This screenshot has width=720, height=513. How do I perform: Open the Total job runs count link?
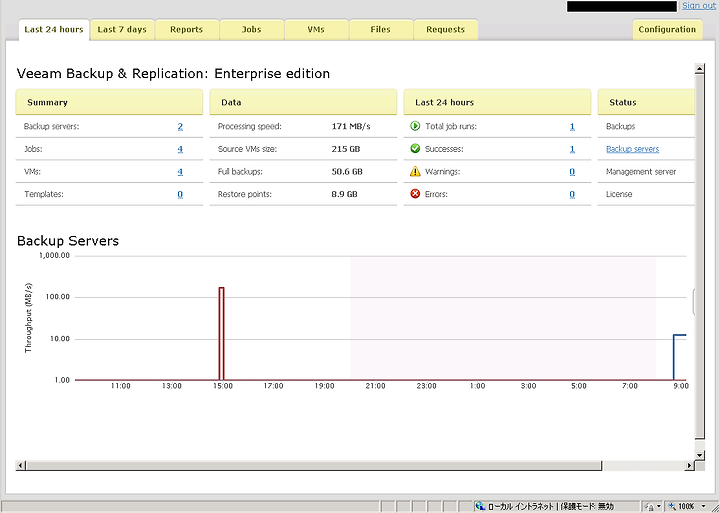tap(572, 126)
